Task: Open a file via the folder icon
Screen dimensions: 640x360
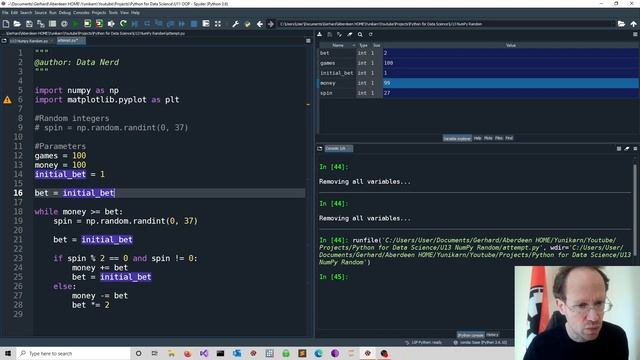Action: click(17, 24)
